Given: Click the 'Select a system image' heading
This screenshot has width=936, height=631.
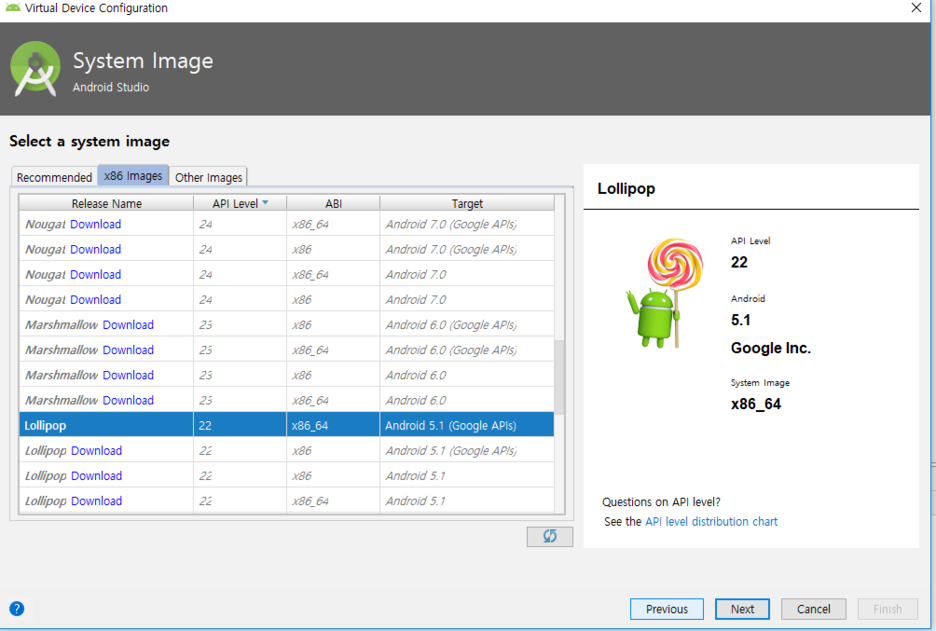Looking at the screenshot, I should pos(90,141).
